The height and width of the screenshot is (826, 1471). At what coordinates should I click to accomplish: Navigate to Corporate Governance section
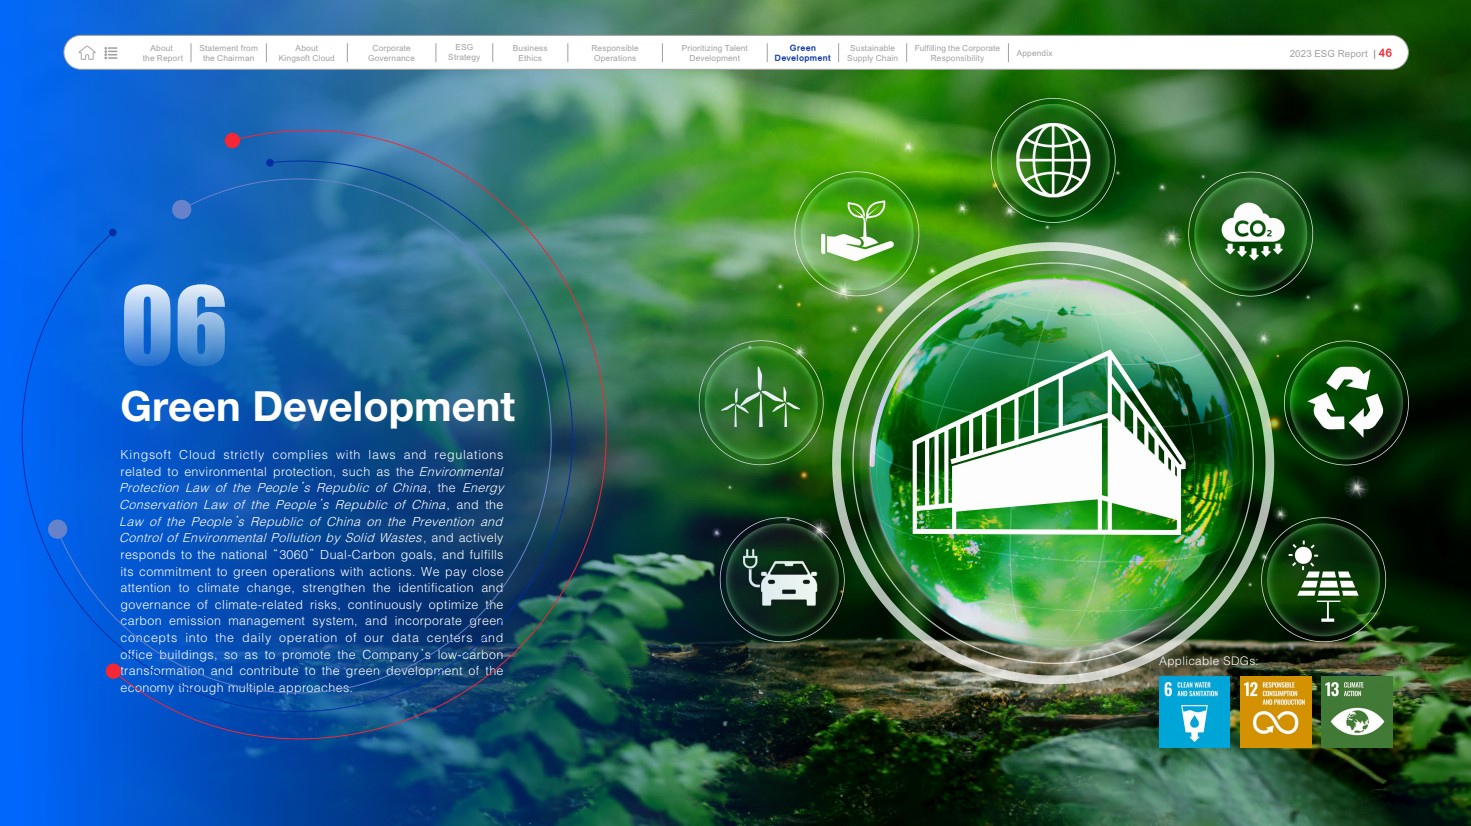391,53
